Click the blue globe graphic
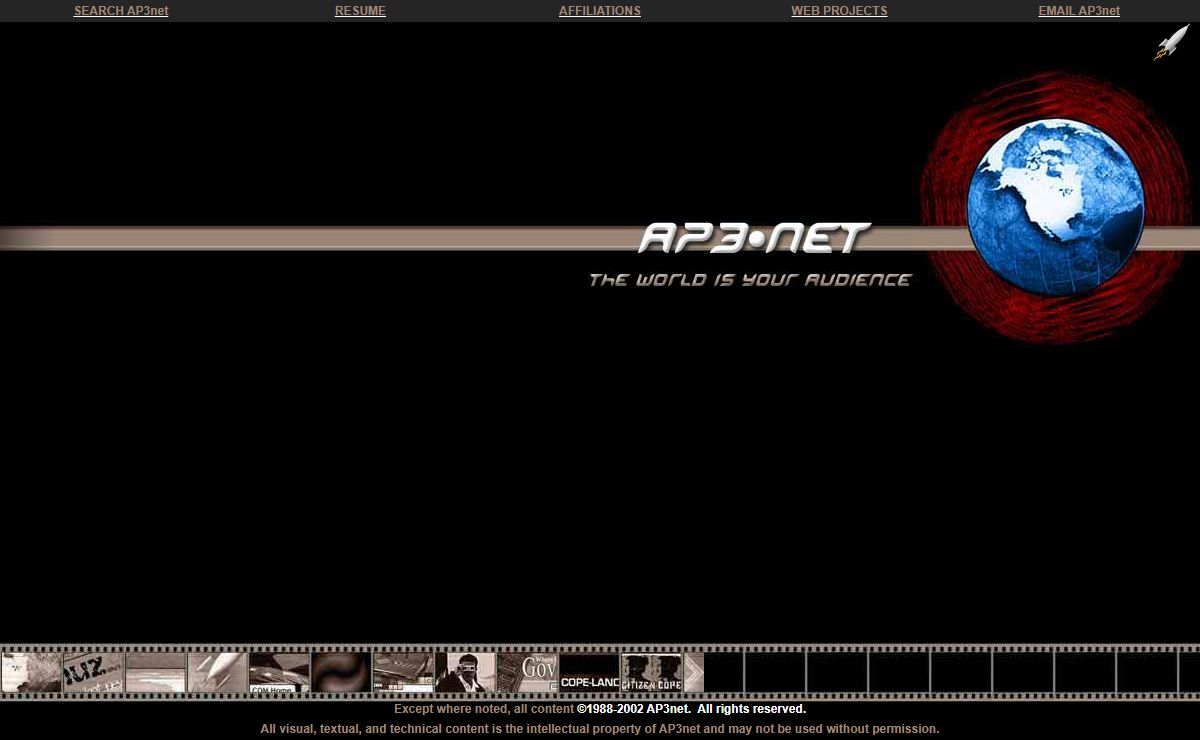The image size is (1200, 740). pyautogui.click(x=1055, y=207)
